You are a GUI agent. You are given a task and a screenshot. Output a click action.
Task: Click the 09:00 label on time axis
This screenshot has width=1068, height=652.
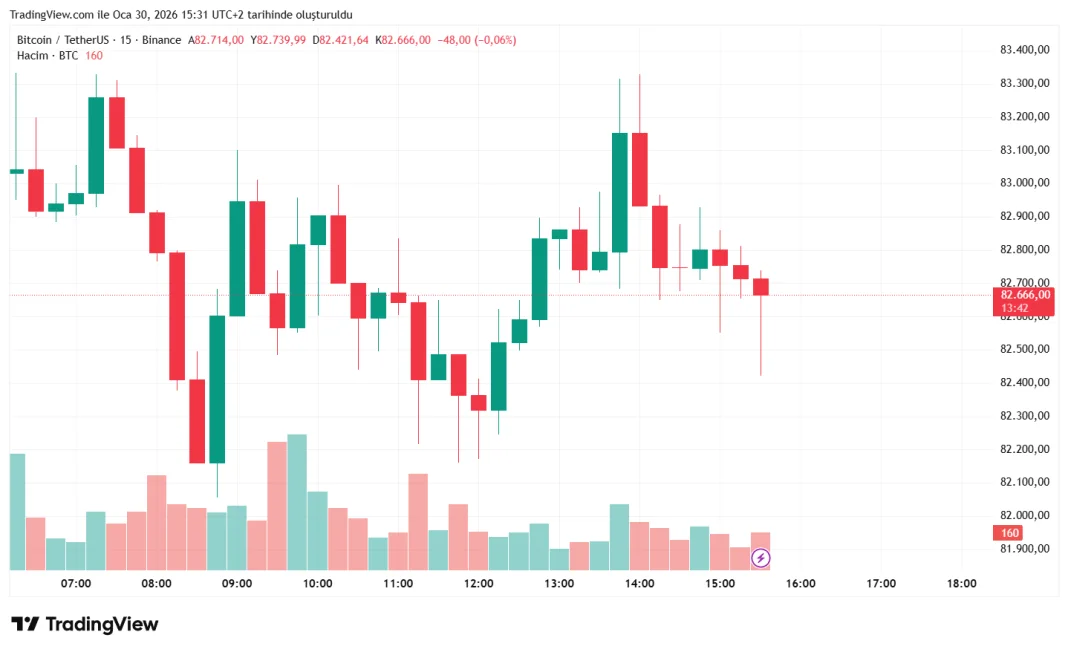click(237, 583)
